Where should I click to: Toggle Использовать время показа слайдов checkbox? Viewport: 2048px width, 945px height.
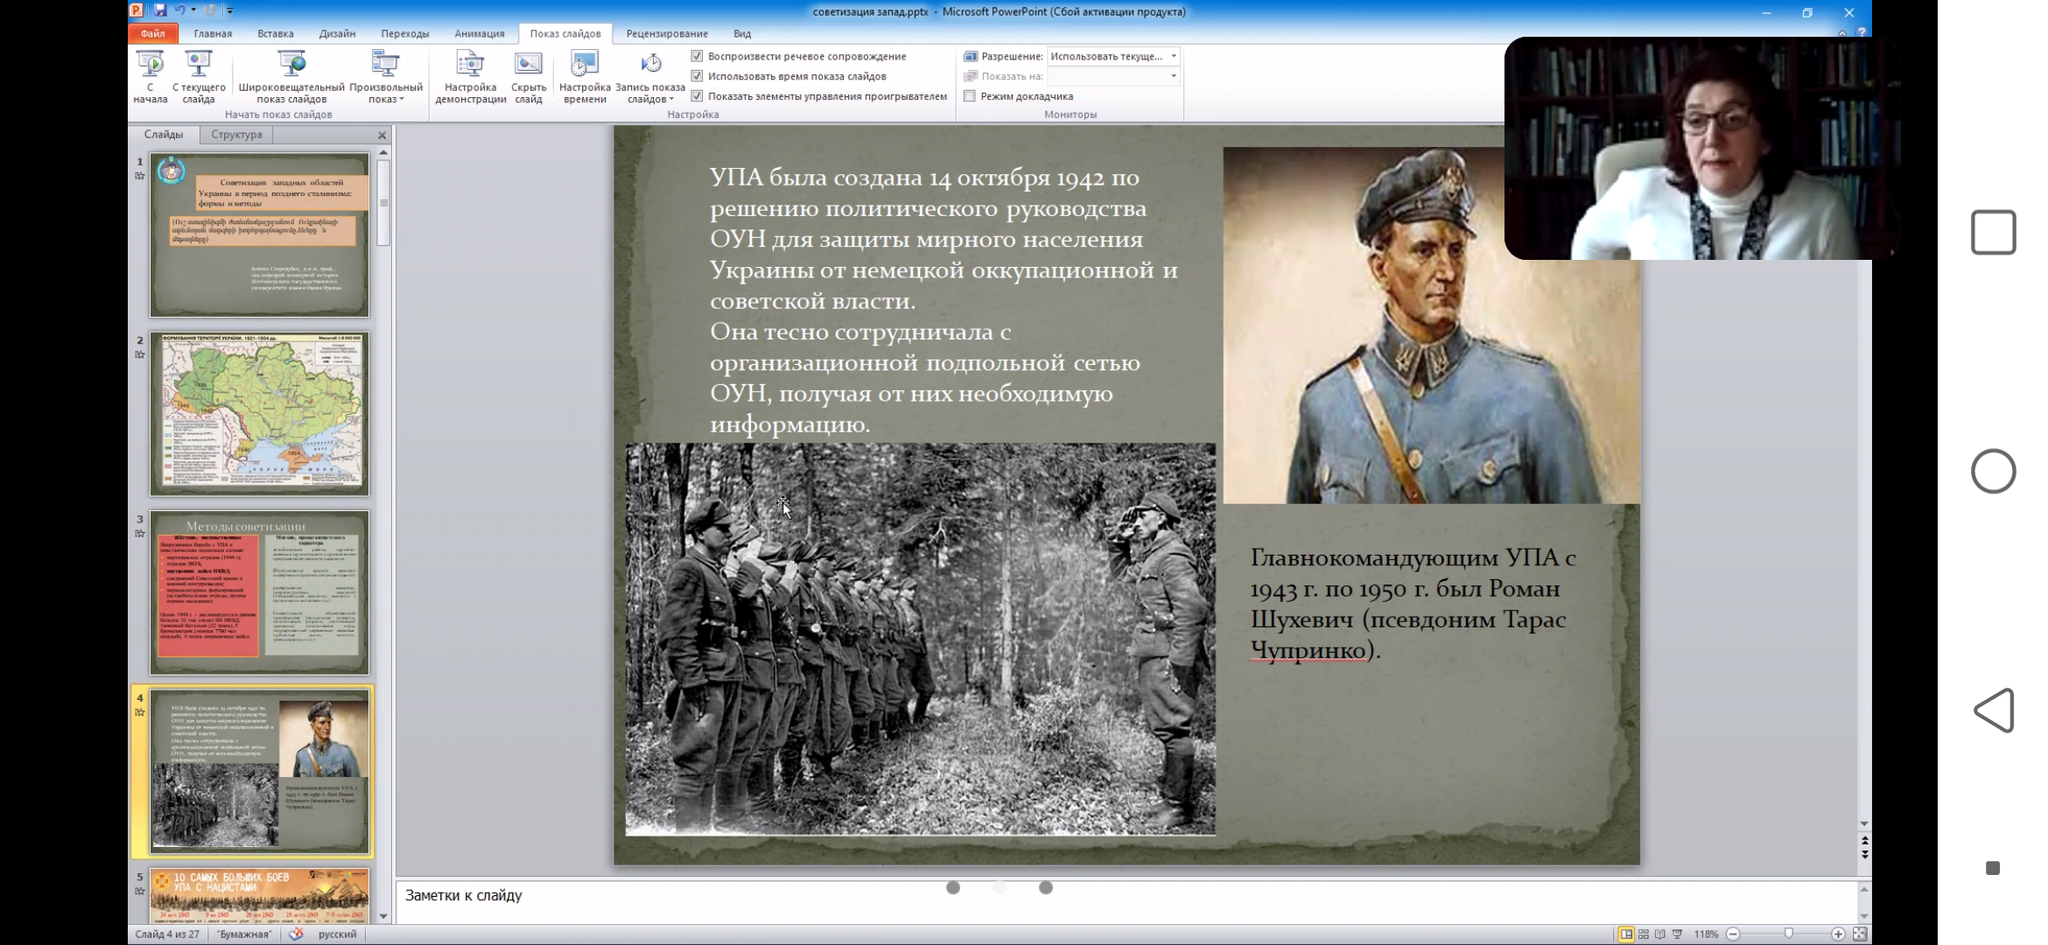697,76
